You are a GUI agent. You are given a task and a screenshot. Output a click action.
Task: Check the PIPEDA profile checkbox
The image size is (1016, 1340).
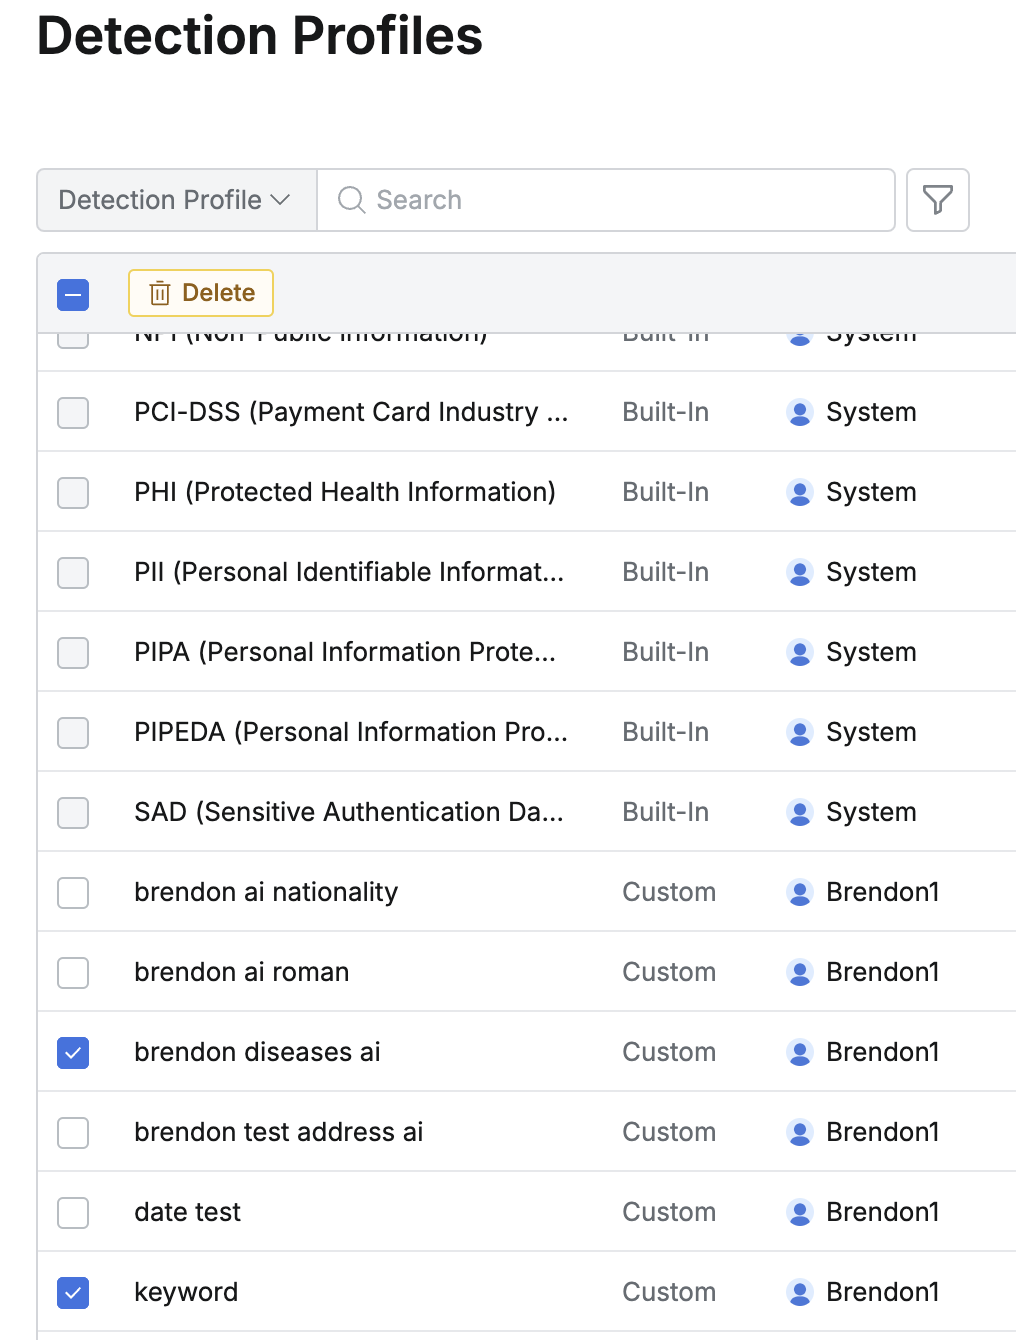[73, 732]
